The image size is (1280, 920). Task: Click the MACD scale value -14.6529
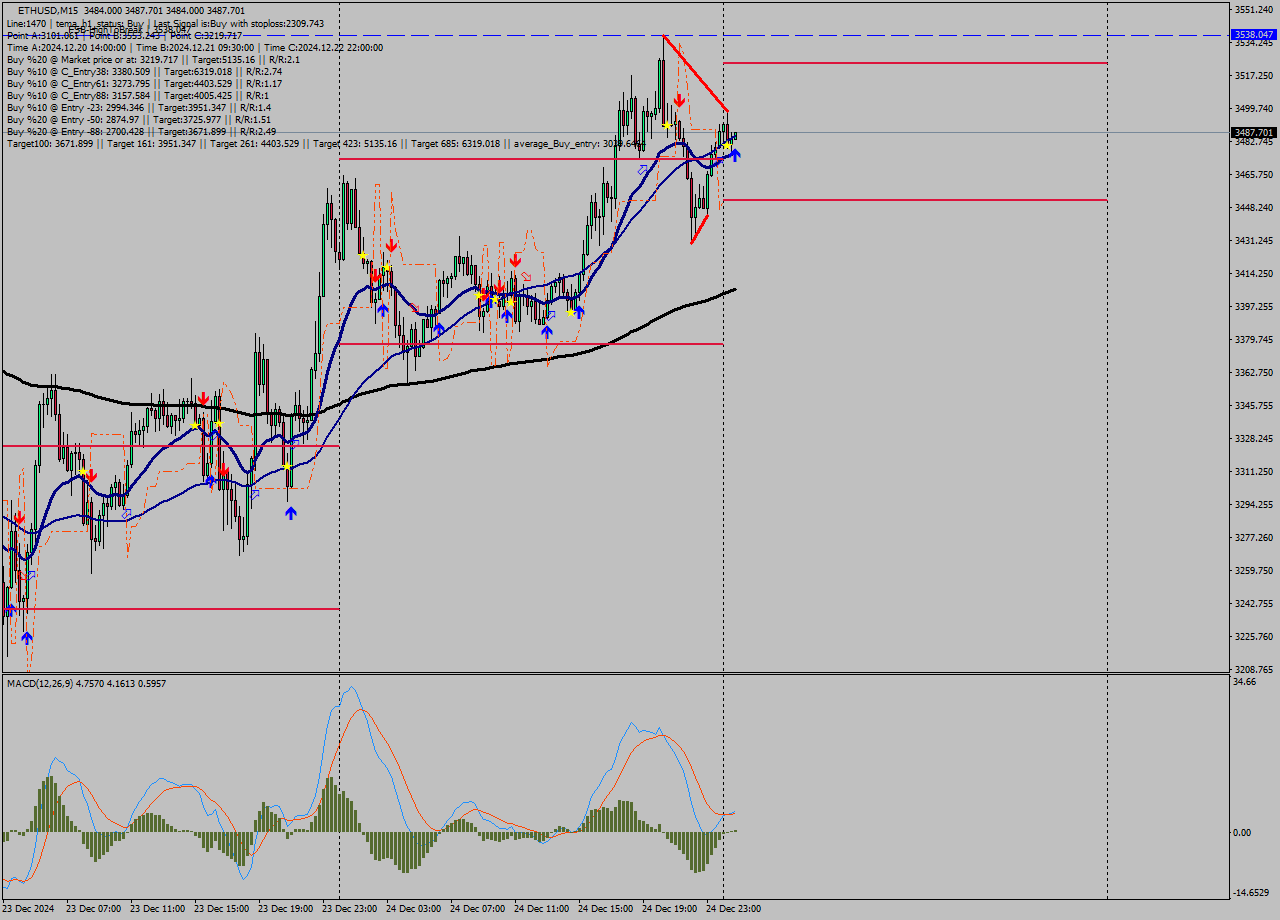[1251, 893]
